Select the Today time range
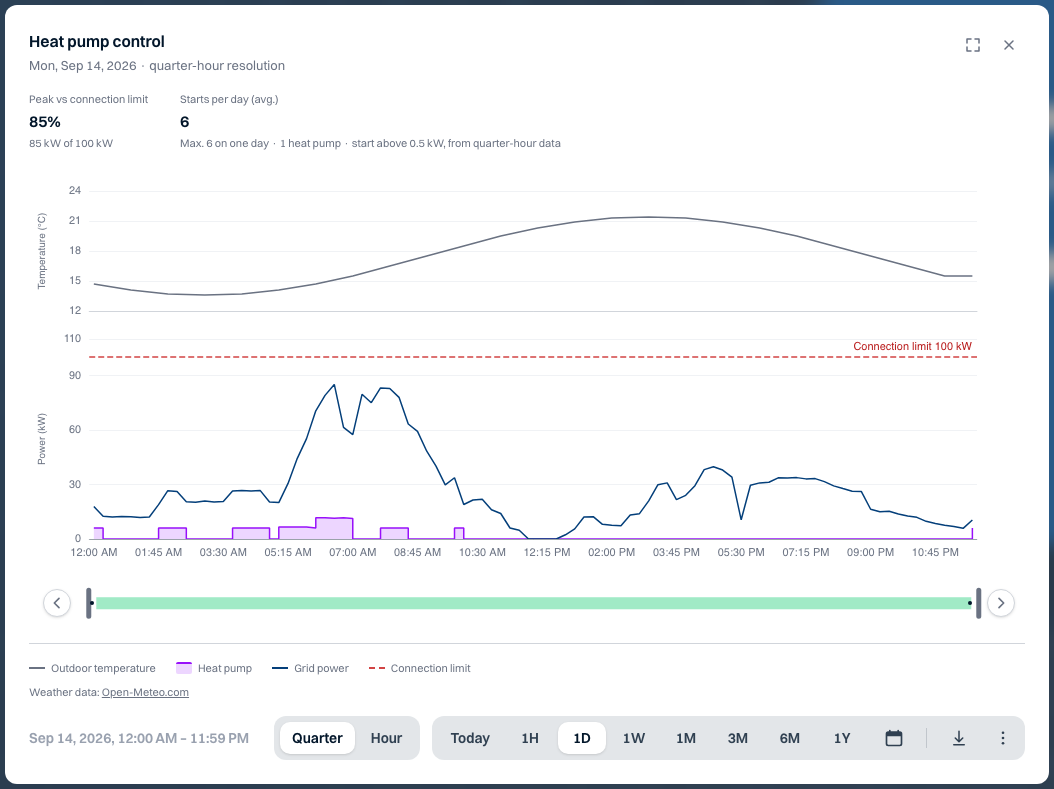The height and width of the screenshot is (789, 1054). pos(470,738)
